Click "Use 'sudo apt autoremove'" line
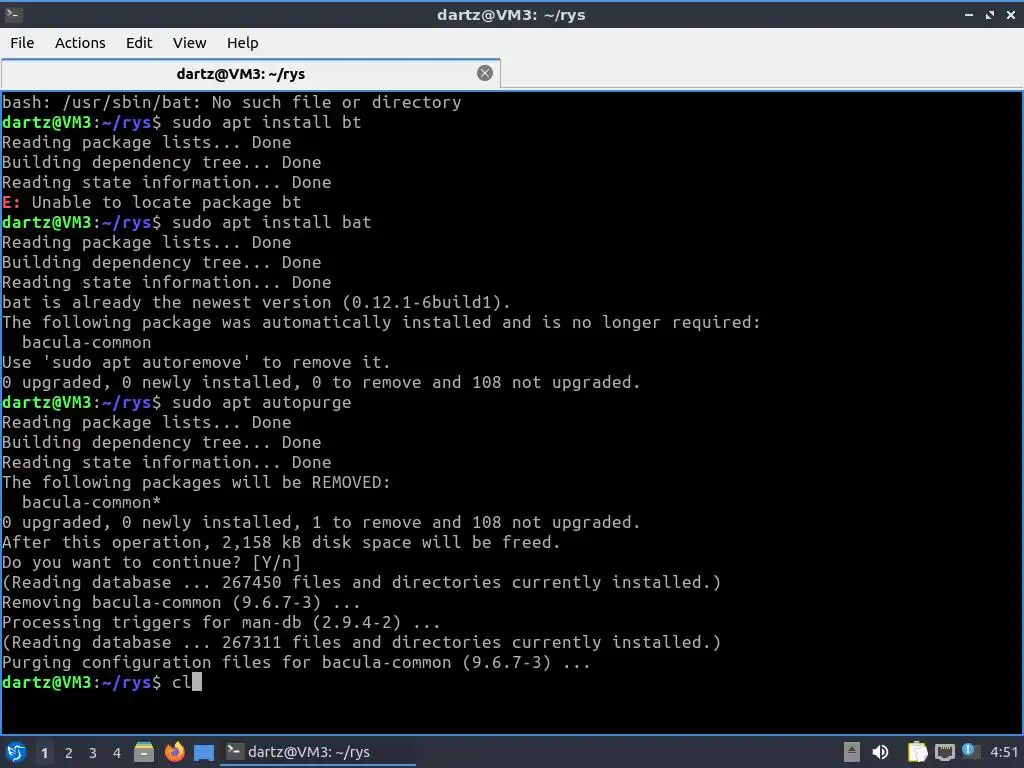The width and height of the screenshot is (1024, 768). click(196, 362)
